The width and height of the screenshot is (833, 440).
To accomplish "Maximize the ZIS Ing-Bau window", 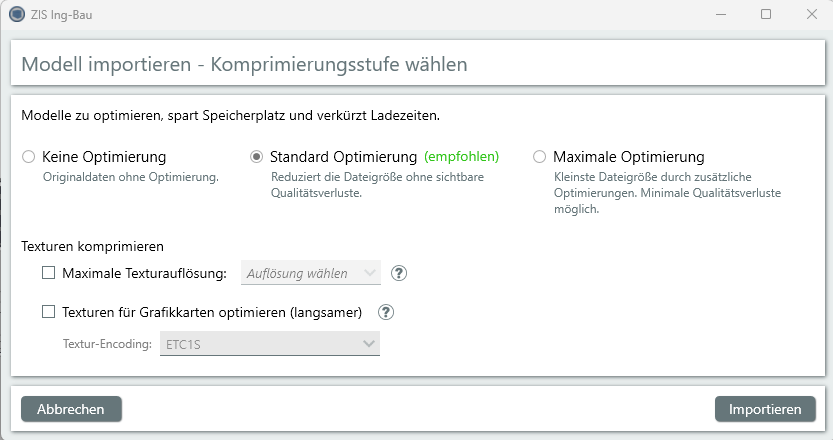I will pos(766,14).
